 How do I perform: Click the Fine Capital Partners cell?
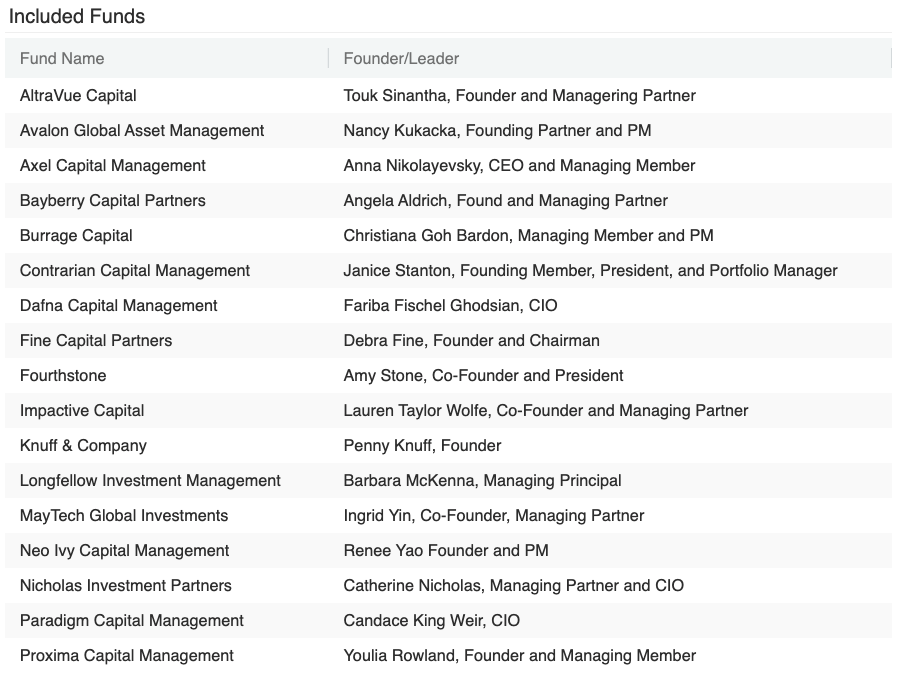click(x=96, y=341)
